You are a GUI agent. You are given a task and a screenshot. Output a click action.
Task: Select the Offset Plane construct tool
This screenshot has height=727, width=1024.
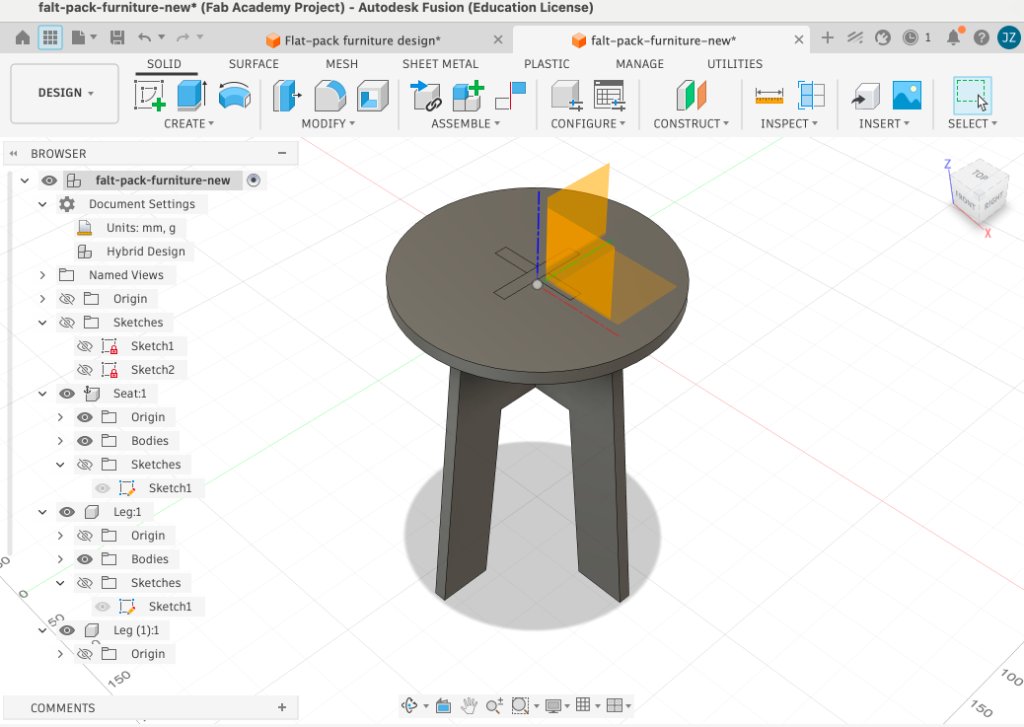(691, 95)
